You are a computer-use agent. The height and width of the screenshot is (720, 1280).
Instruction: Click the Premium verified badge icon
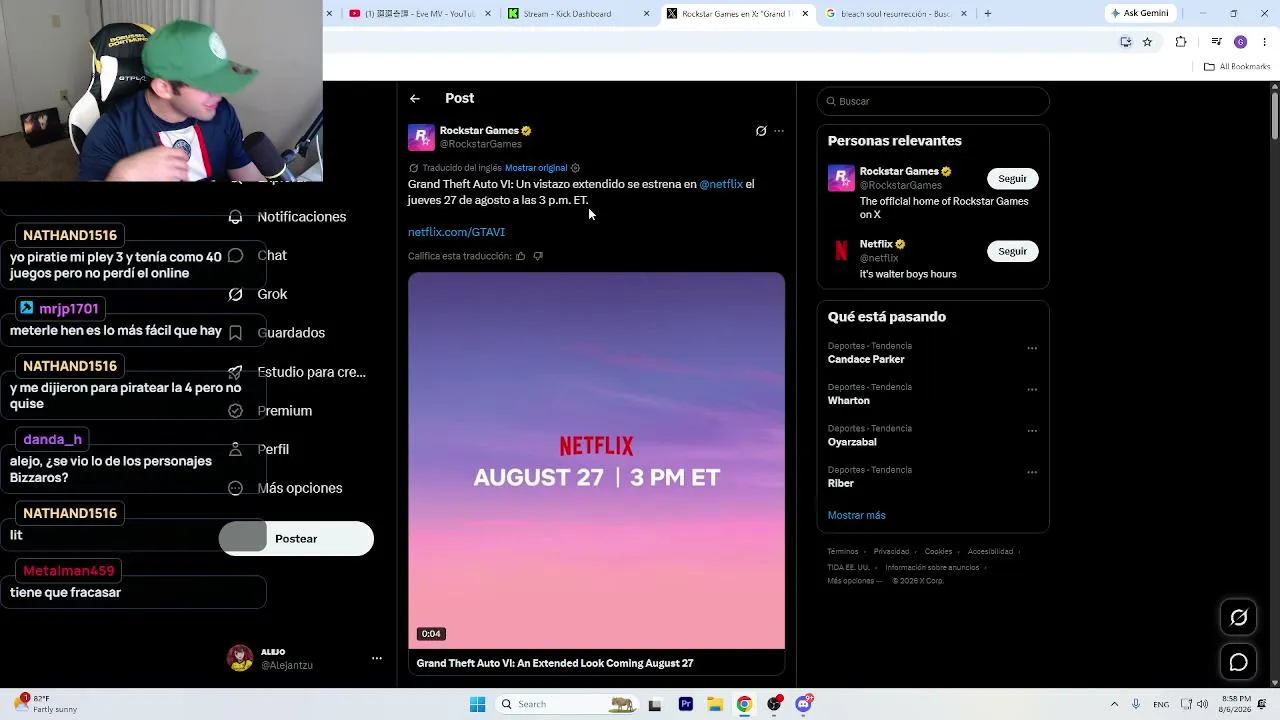[235, 411]
